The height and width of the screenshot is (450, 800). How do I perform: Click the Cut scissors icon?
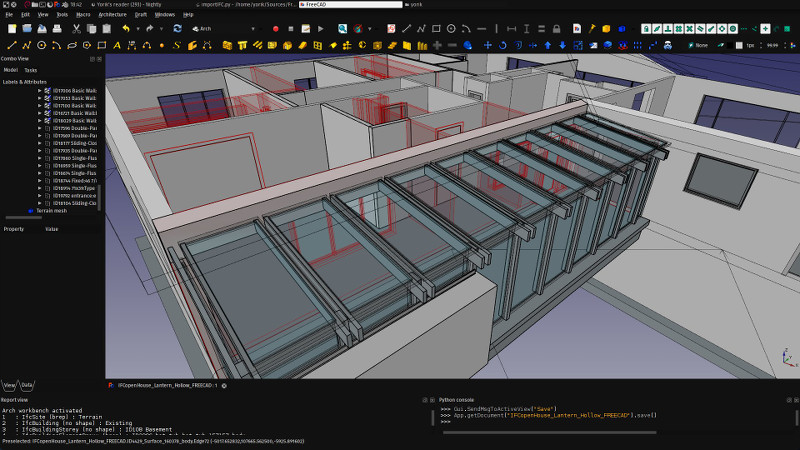(75, 29)
